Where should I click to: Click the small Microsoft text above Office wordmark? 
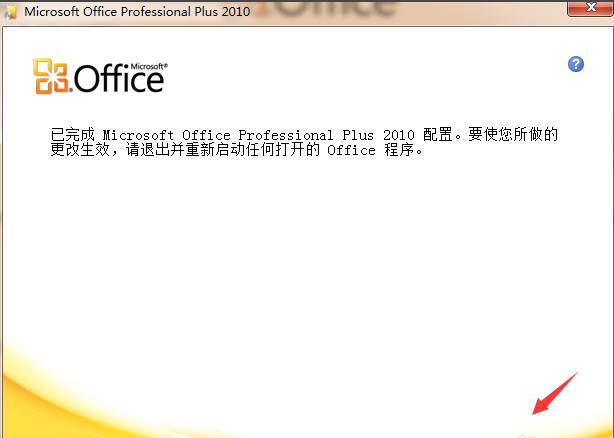click(x=148, y=63)
